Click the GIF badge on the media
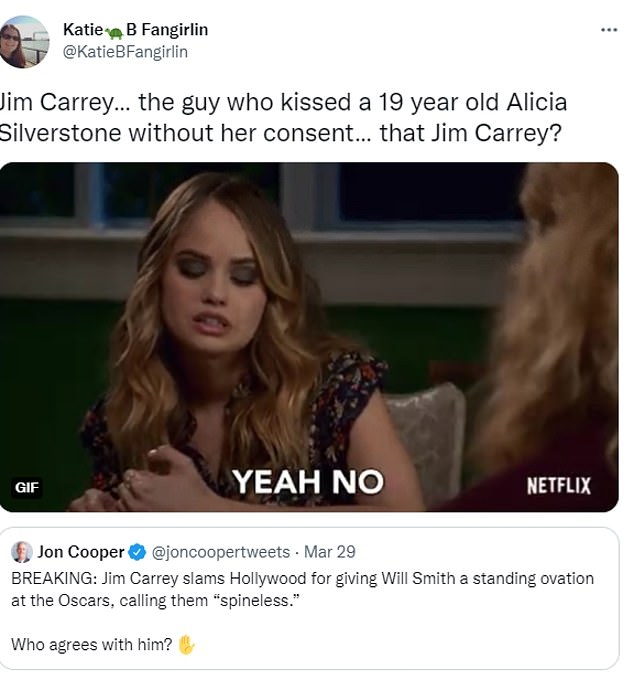This screenshot has width=634, height=679. point(27,487)
